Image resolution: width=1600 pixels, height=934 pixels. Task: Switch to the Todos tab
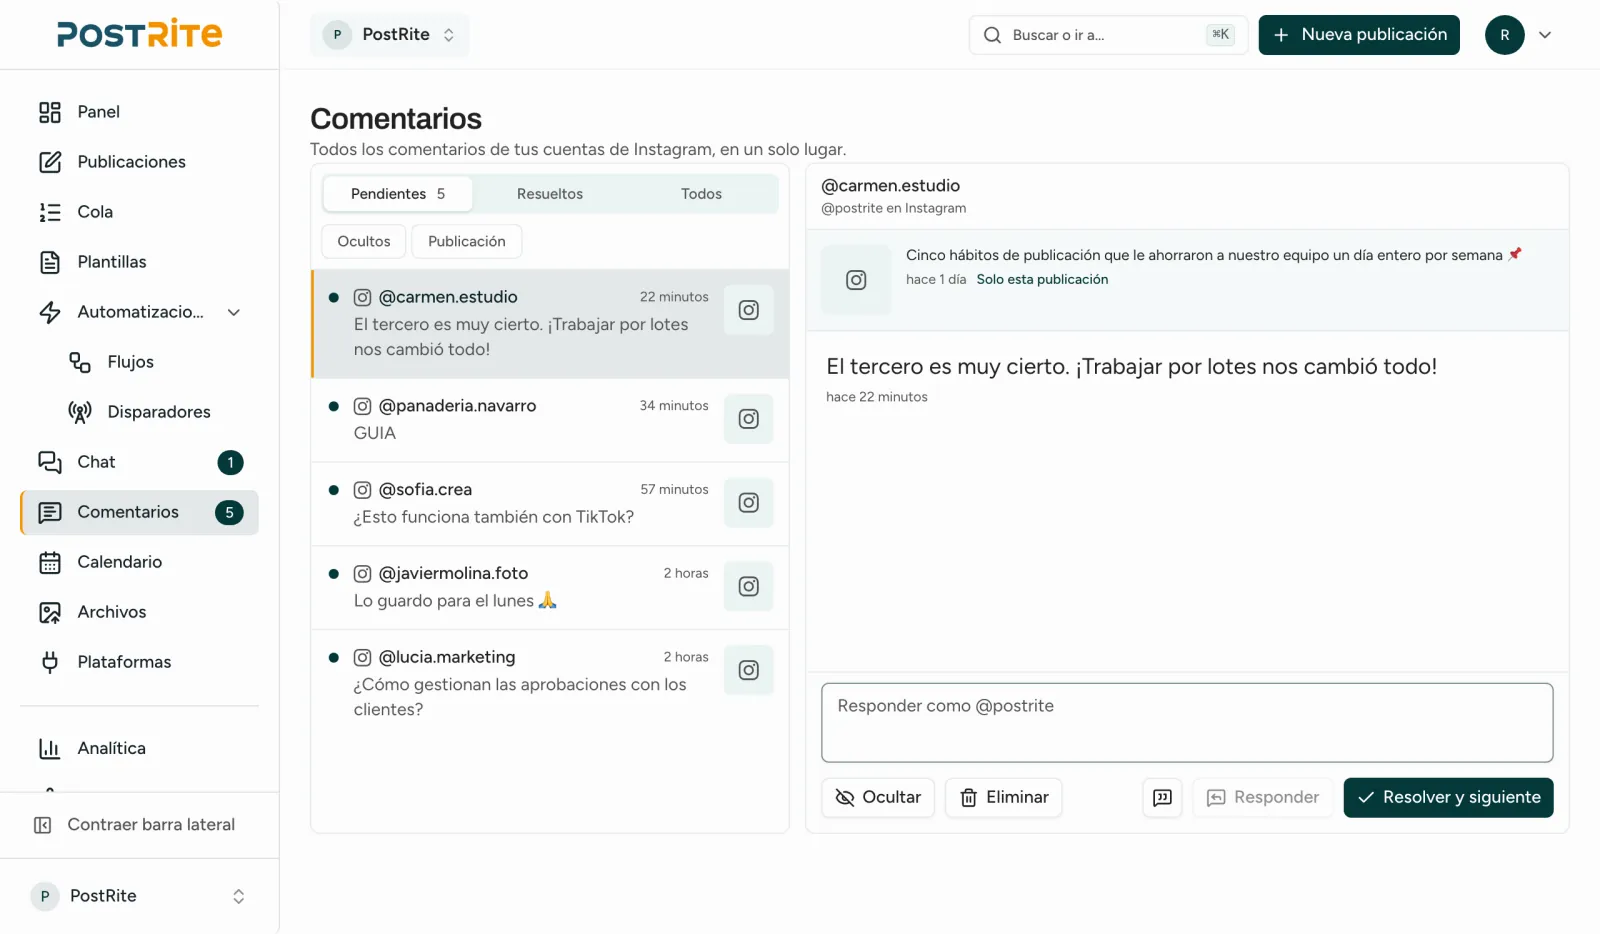click(x=702, y=194)
